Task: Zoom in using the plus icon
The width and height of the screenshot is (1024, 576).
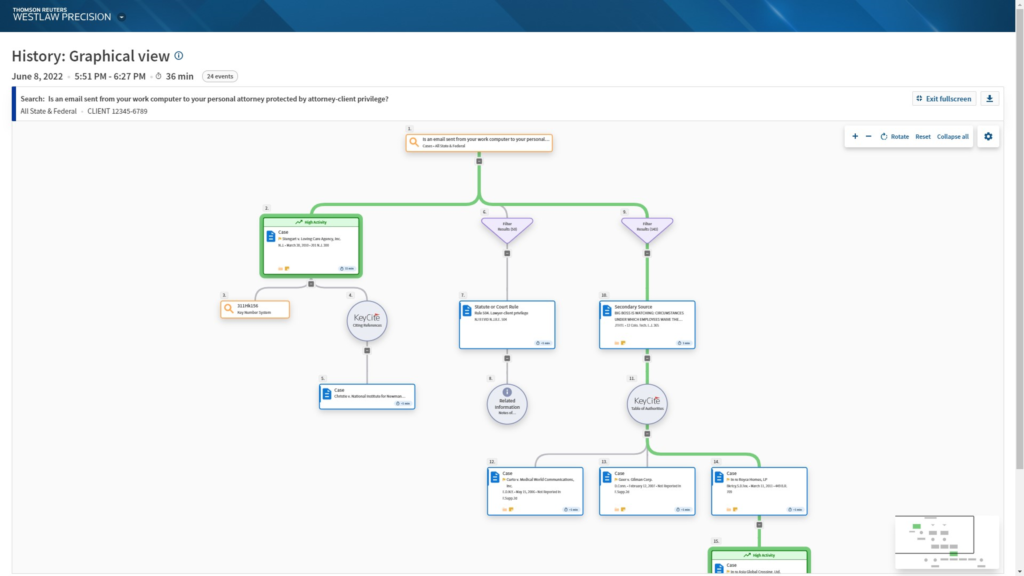Action: point(854,136)
